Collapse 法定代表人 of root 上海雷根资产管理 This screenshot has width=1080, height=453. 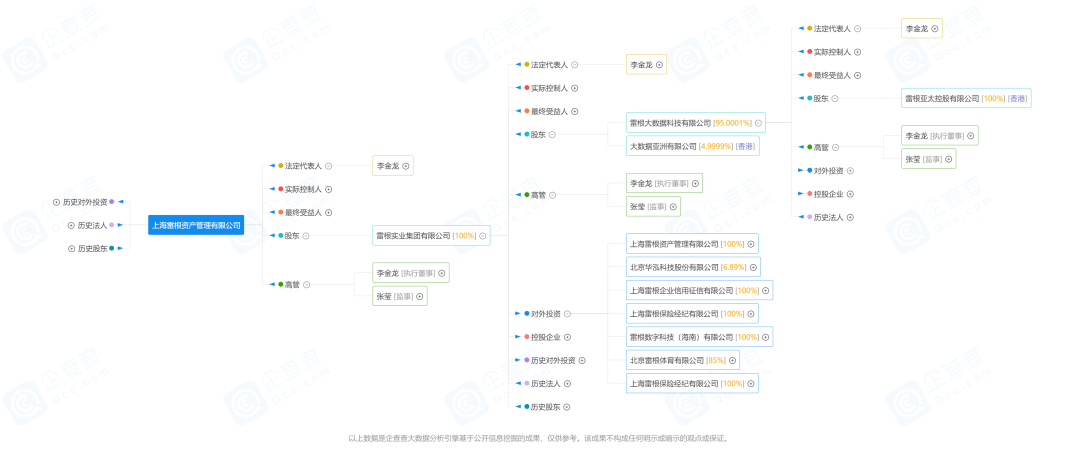(329, 166)
